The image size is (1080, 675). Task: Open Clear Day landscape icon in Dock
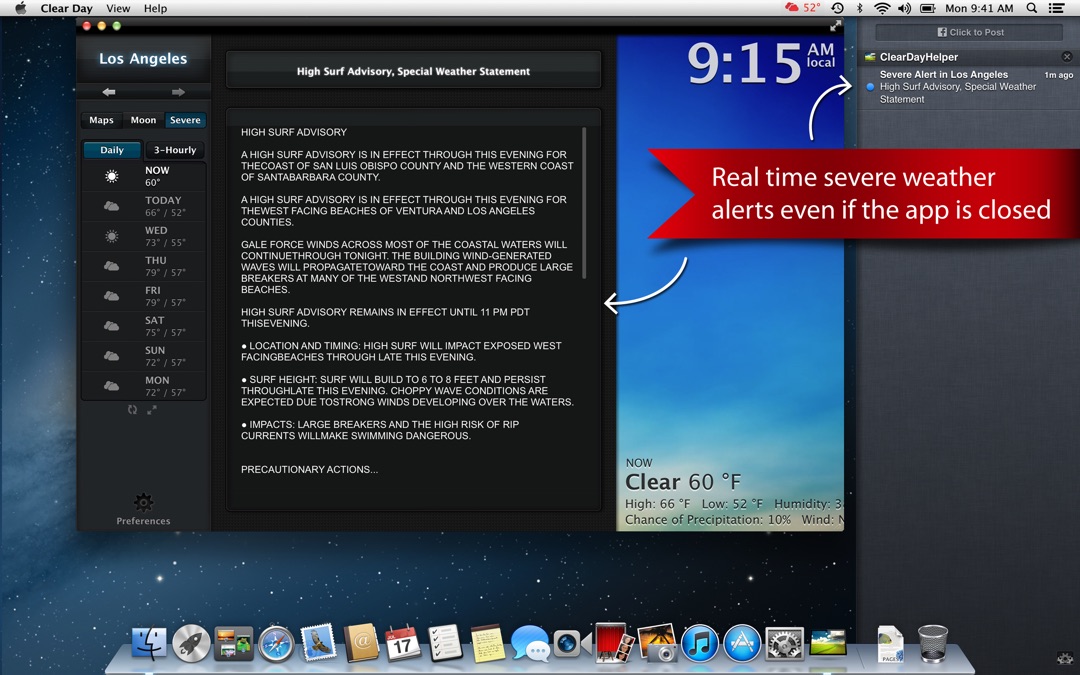pyautogui.click(x=827, y=643)
